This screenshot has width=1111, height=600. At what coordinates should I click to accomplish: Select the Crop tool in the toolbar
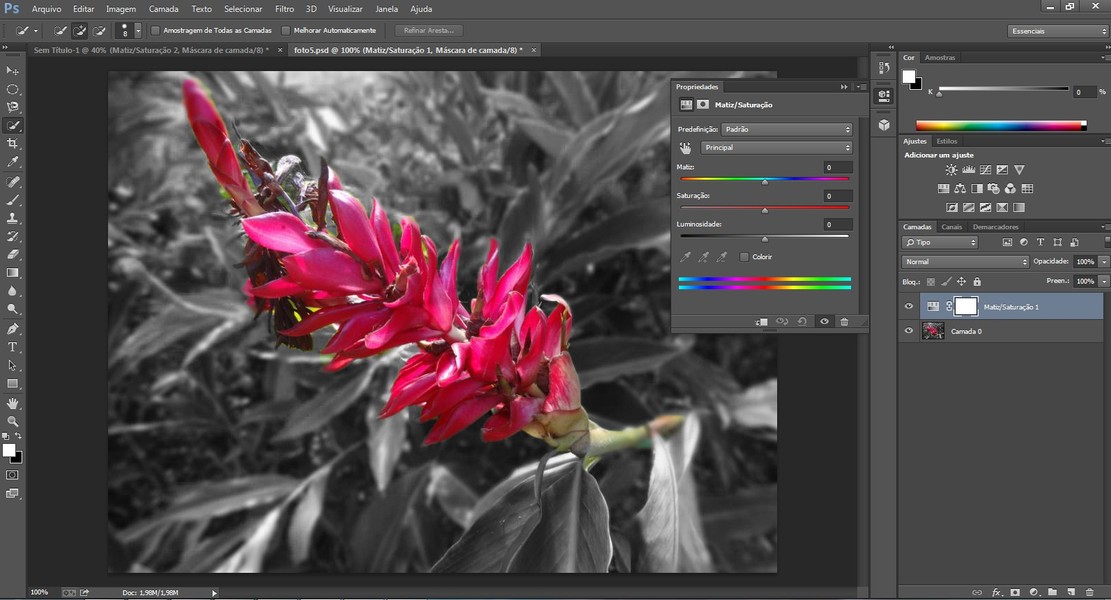coord(13,144)
